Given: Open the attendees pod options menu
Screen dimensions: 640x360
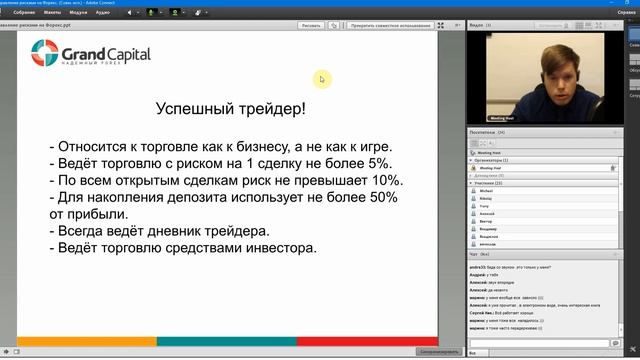Looking at the screenshot, I should pyautogui.click(x=616, y=132).
